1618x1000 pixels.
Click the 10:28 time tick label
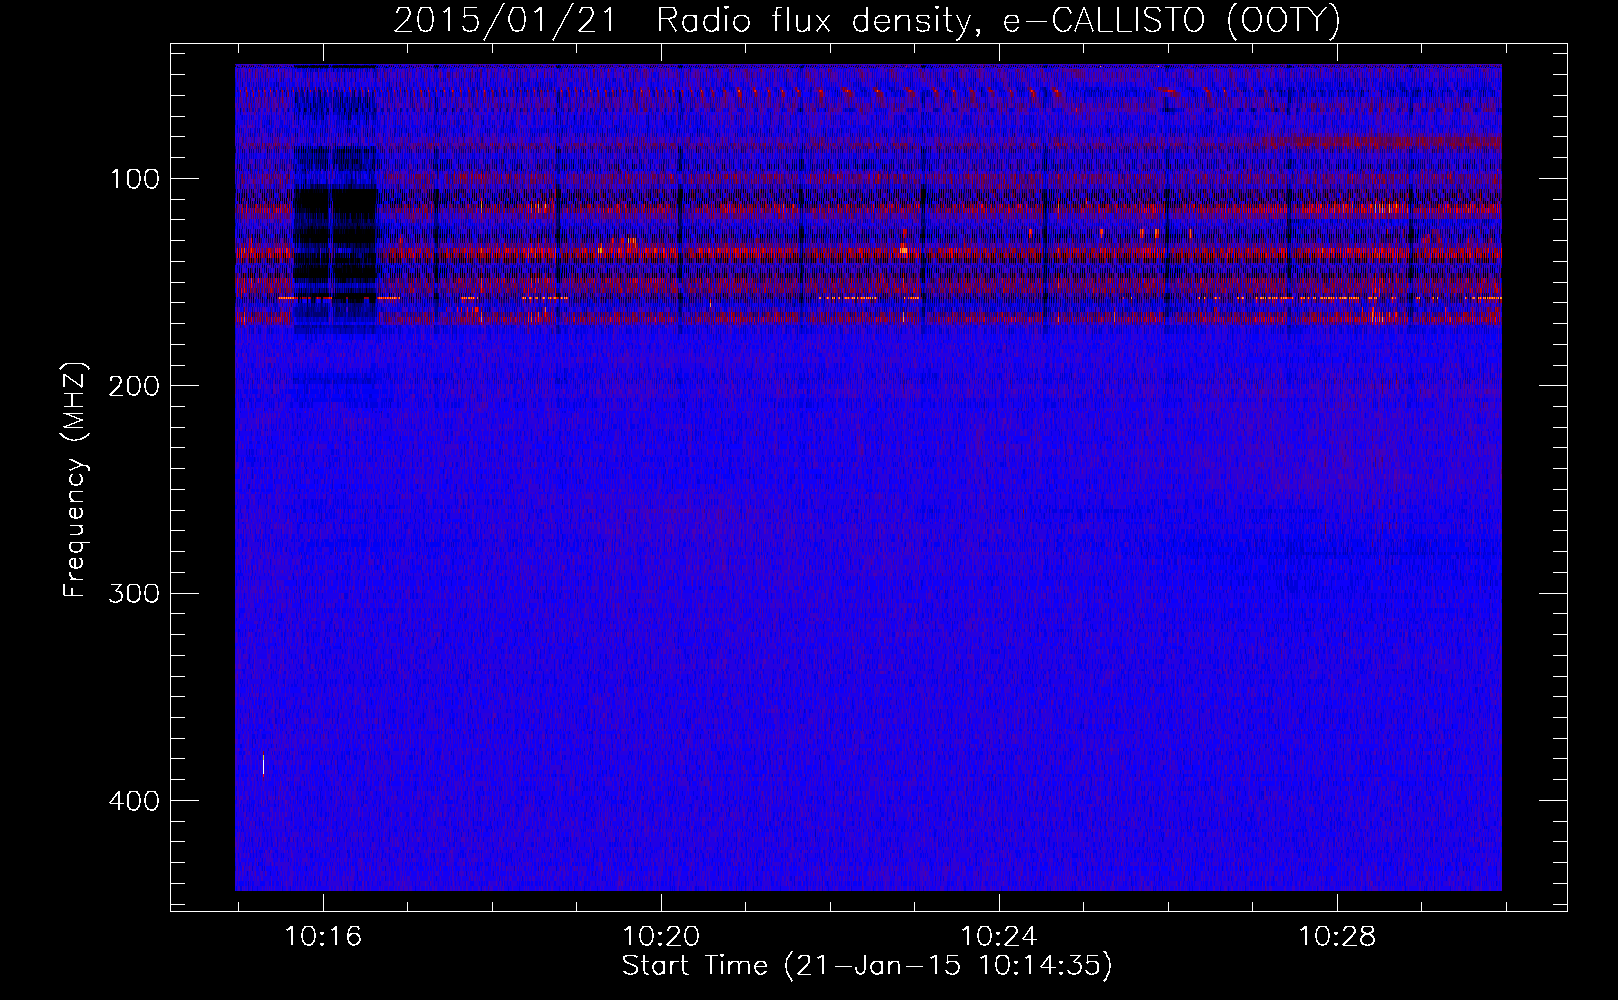pyautogui.click(x=1337, y=937)
